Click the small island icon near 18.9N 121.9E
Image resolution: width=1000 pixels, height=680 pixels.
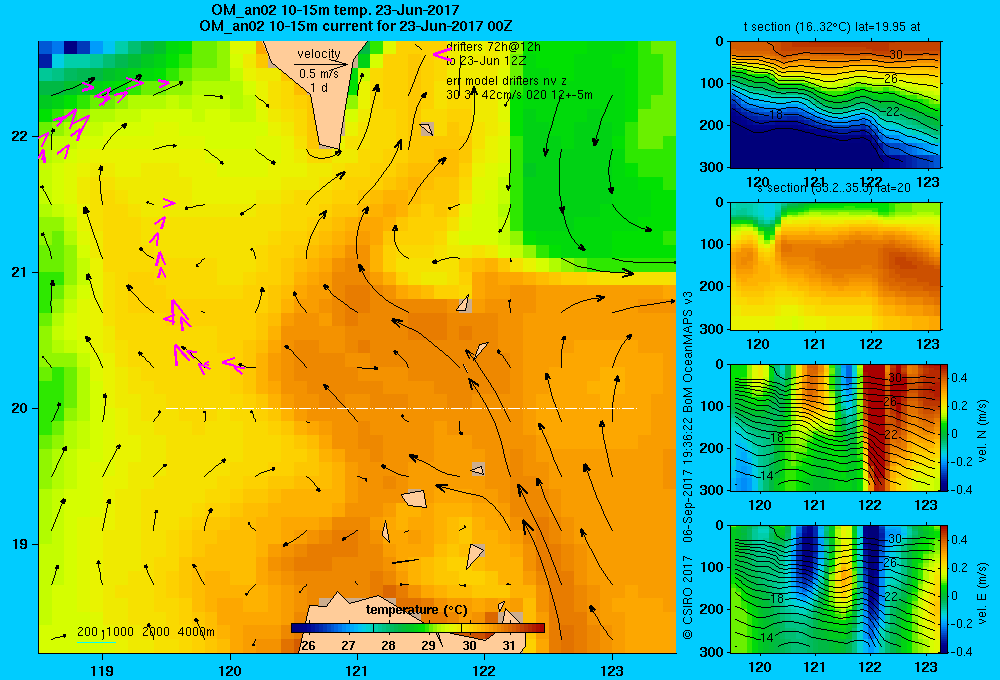[474, 556]
